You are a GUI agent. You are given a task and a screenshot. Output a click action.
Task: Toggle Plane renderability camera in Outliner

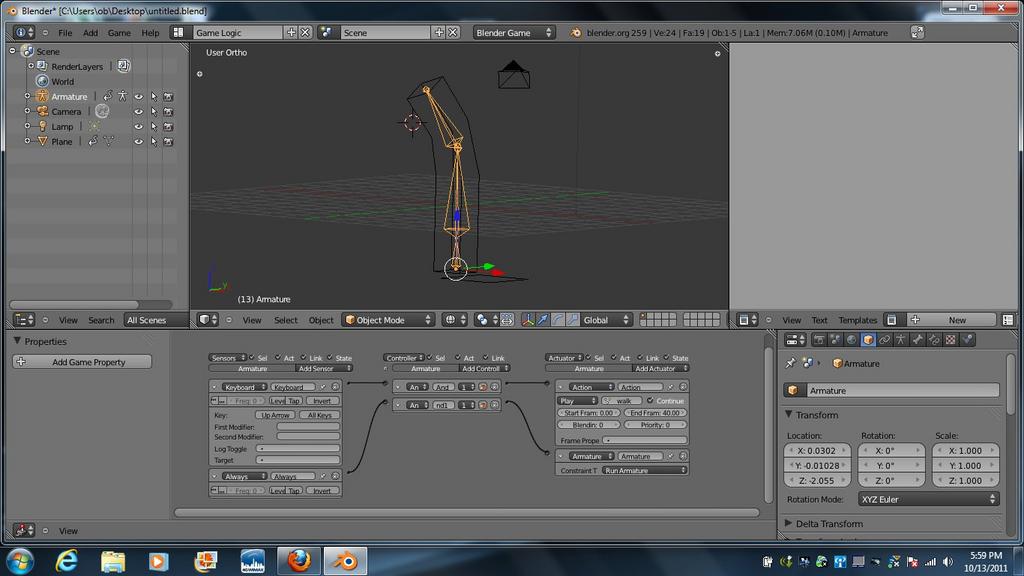pos(168,142)
